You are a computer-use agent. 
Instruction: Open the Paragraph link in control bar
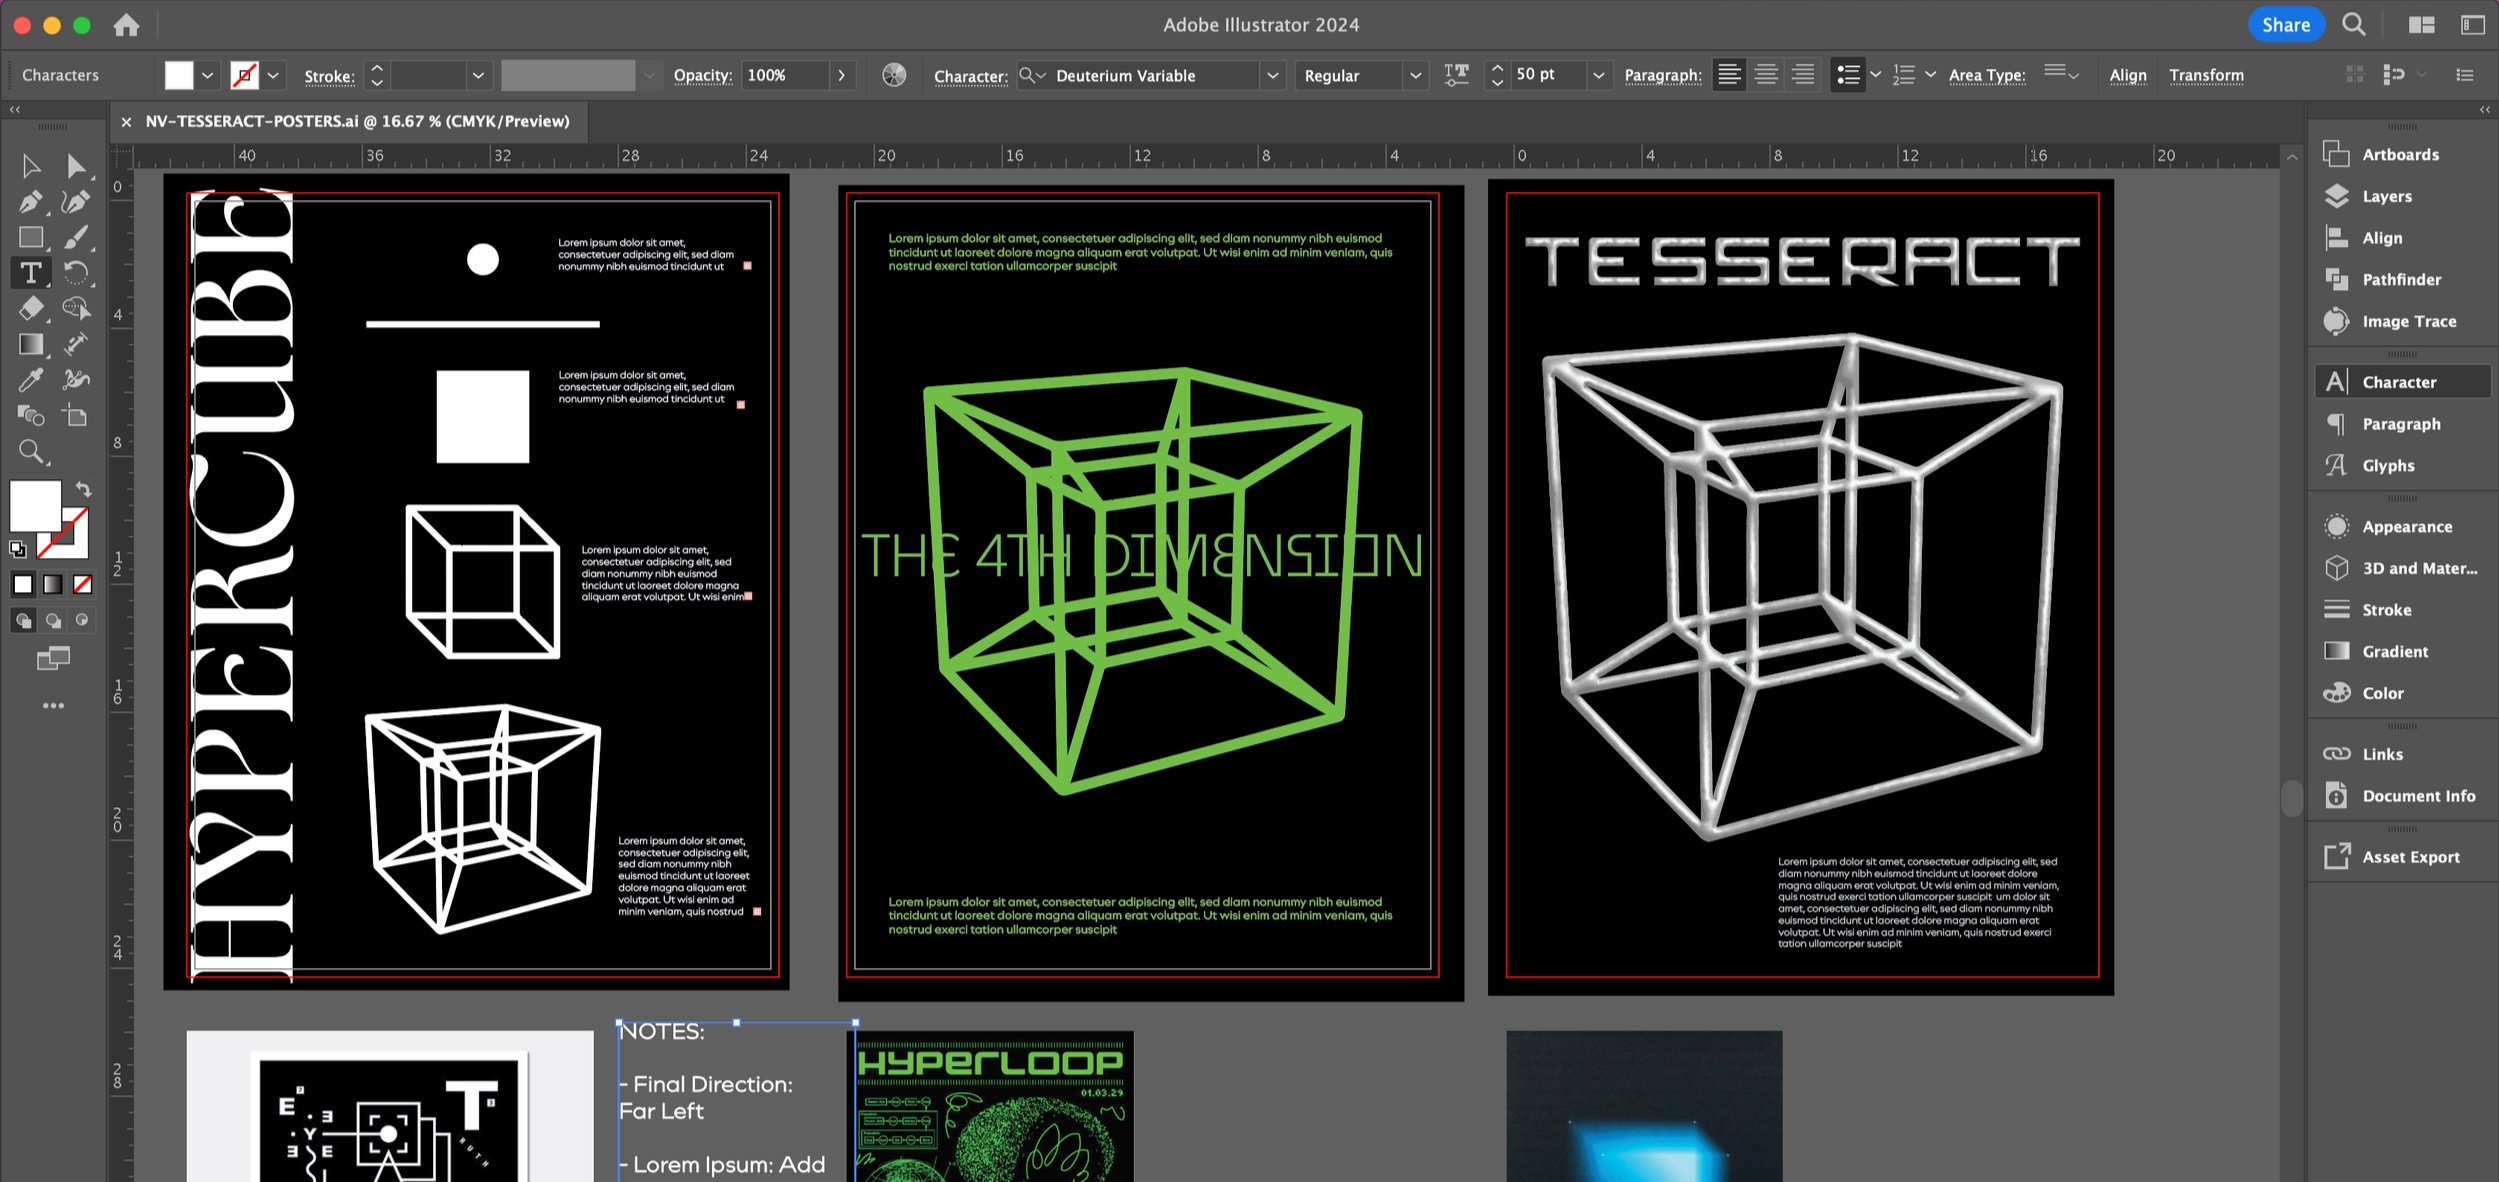click(1662, 75)
